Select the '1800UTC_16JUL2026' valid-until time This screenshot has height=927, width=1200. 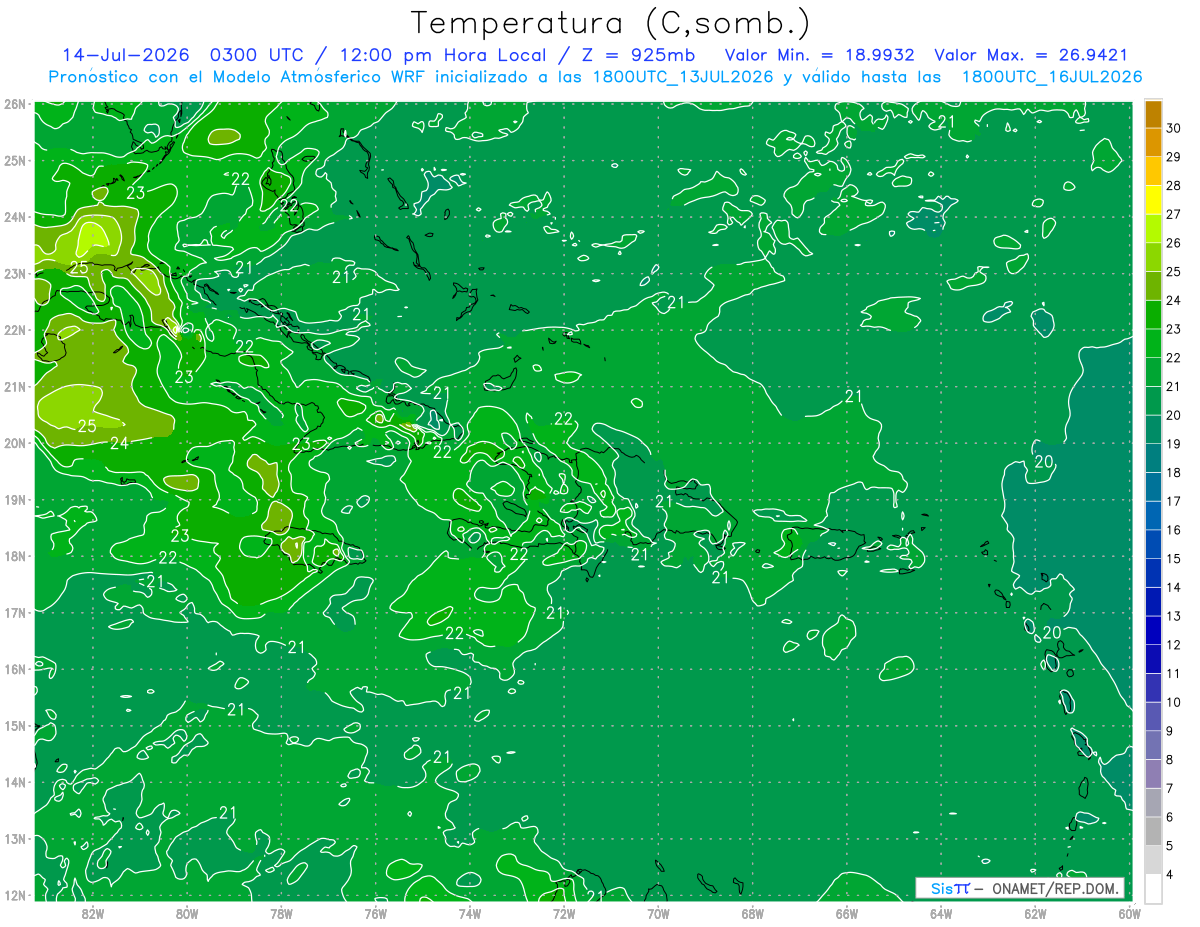point(1052,77)
